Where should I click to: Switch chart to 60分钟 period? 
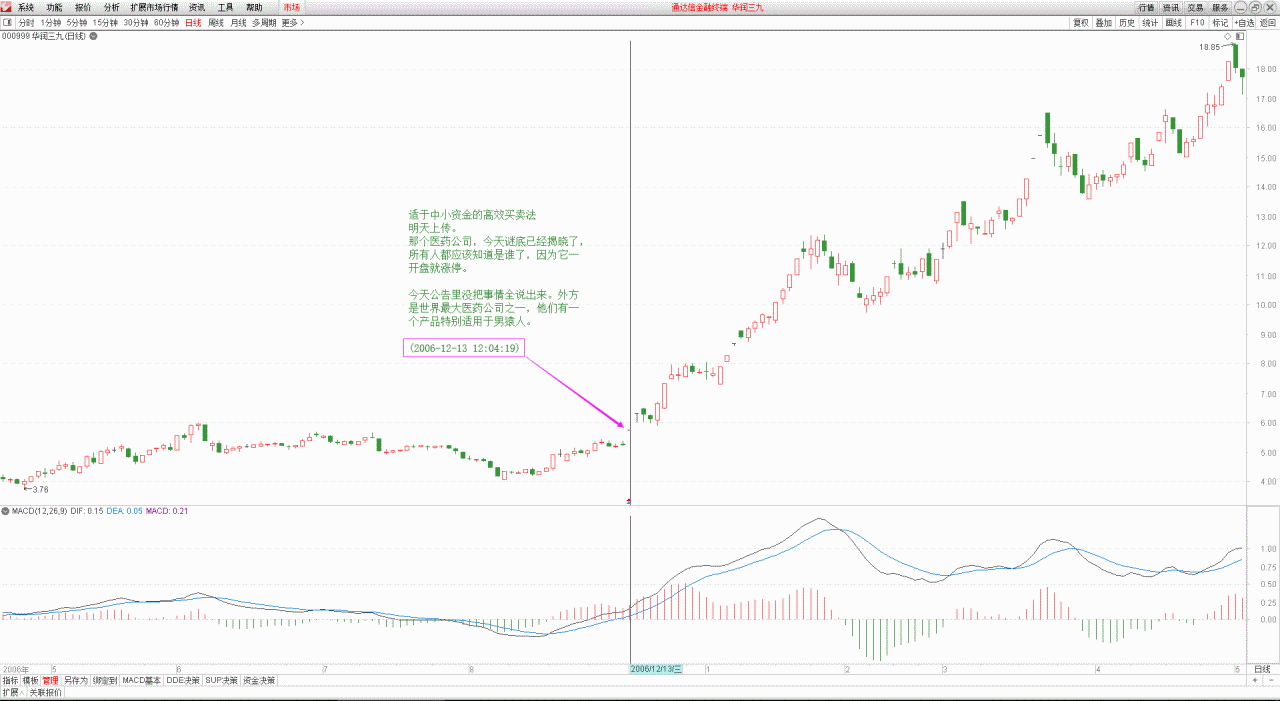point(166,22)
